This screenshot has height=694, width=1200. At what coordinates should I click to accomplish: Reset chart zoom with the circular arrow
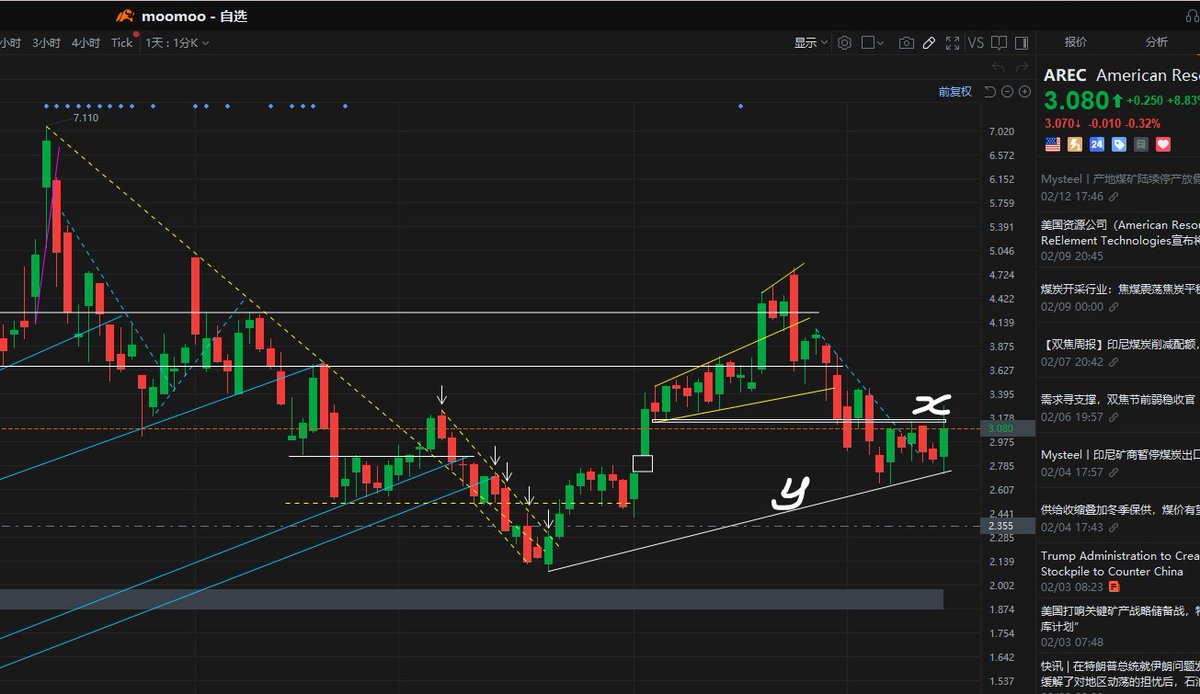tap(990, 91)
